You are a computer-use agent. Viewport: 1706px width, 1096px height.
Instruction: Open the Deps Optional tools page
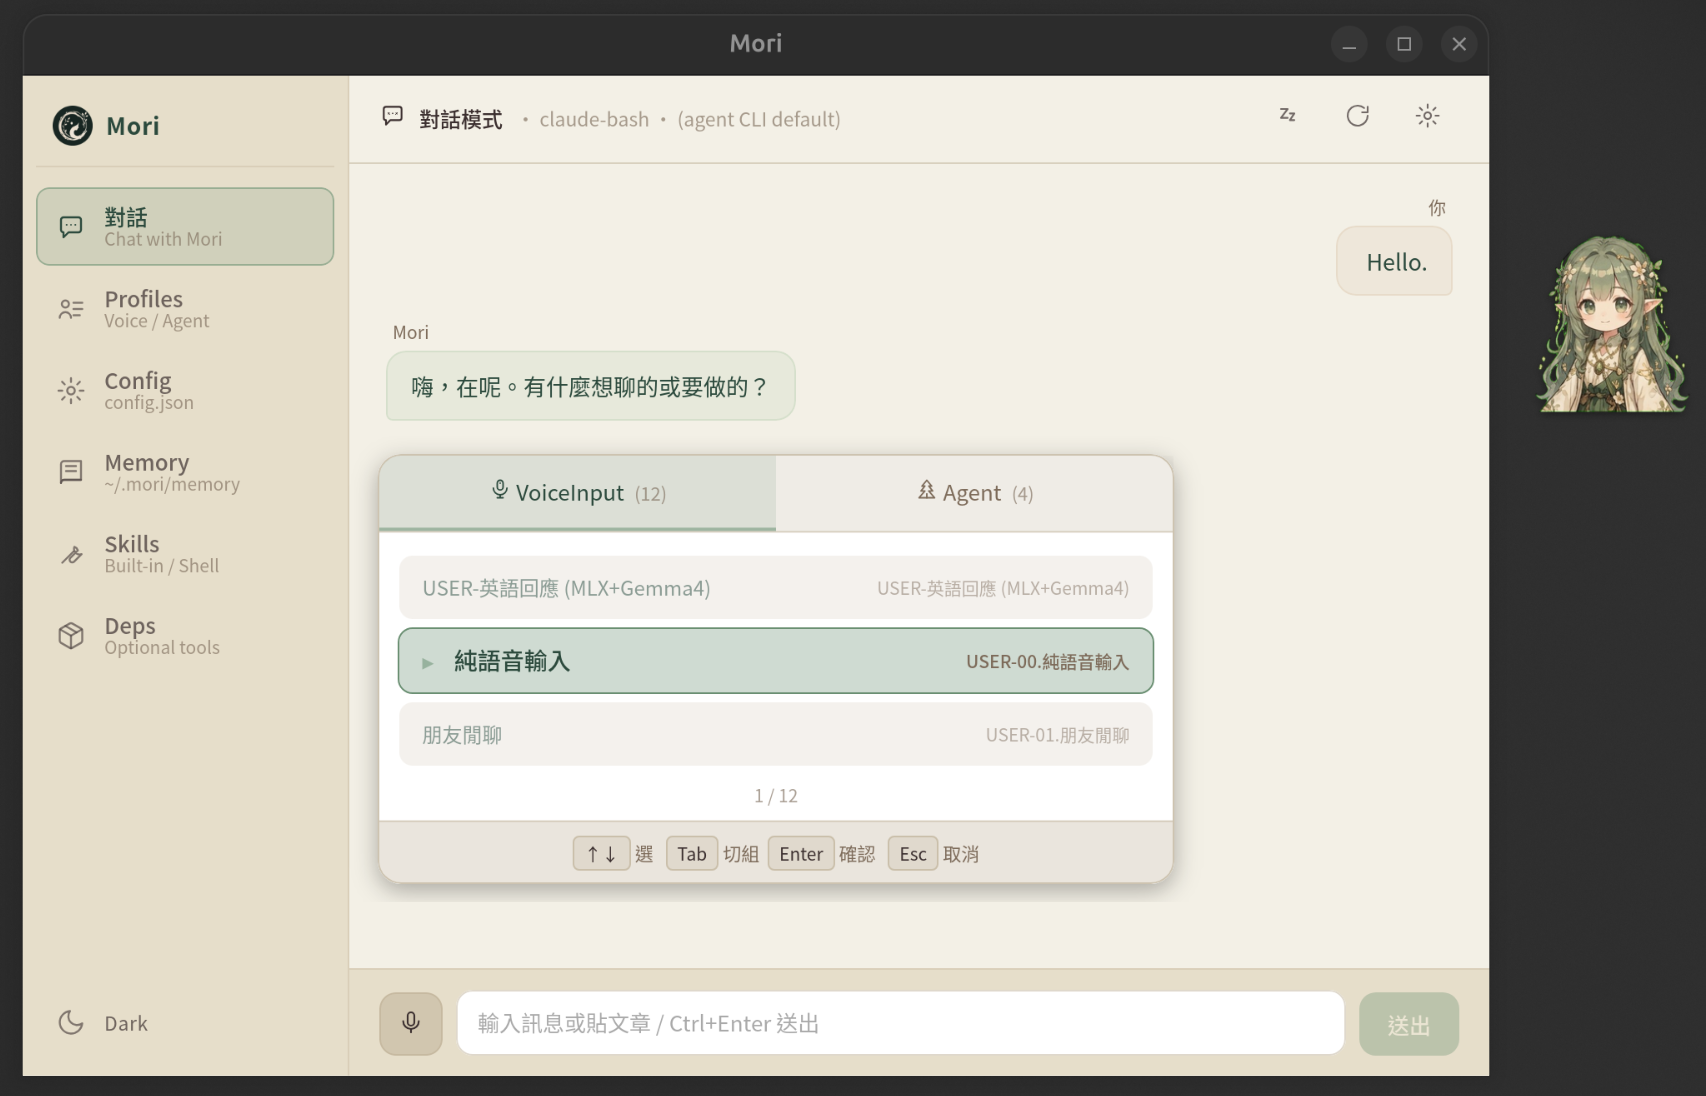coord(185,635)
